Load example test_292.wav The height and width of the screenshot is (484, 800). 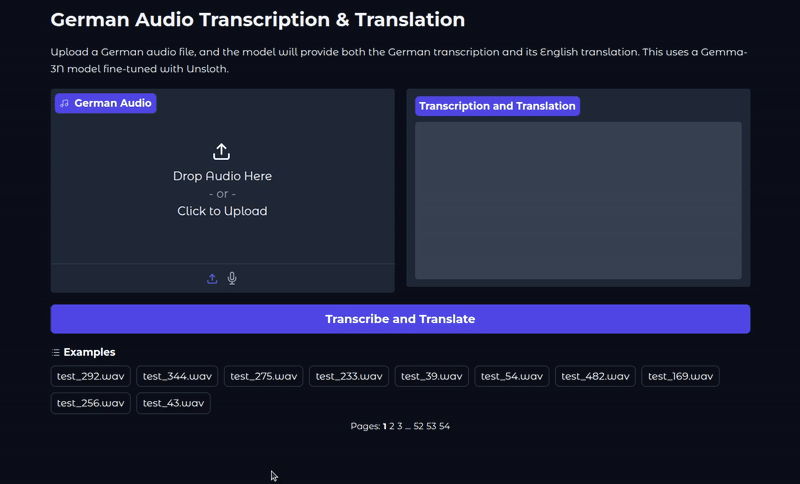[x=91, y=376]
